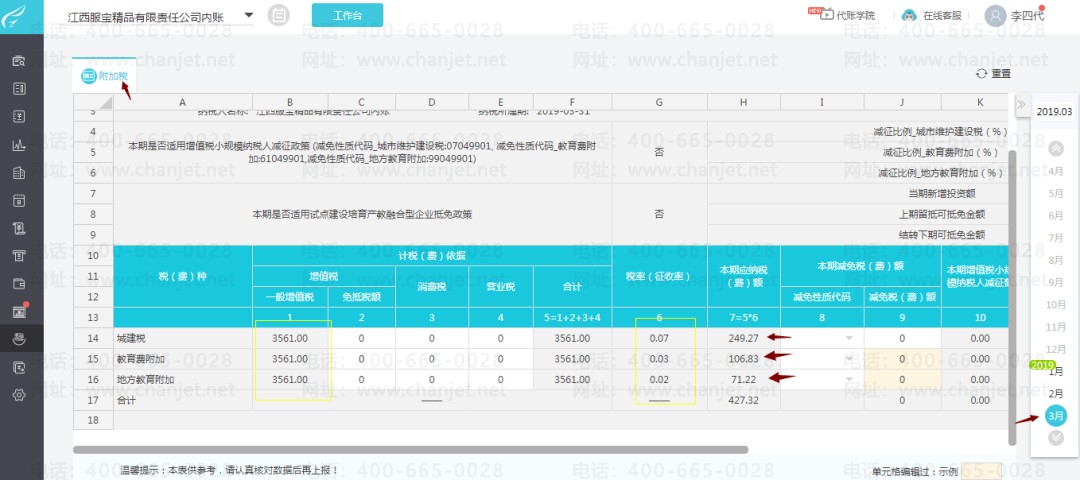The width and height of the screenshot is (1080, 480).
Task: Click the 2019.03 period field
Action: click(1055, 112)
